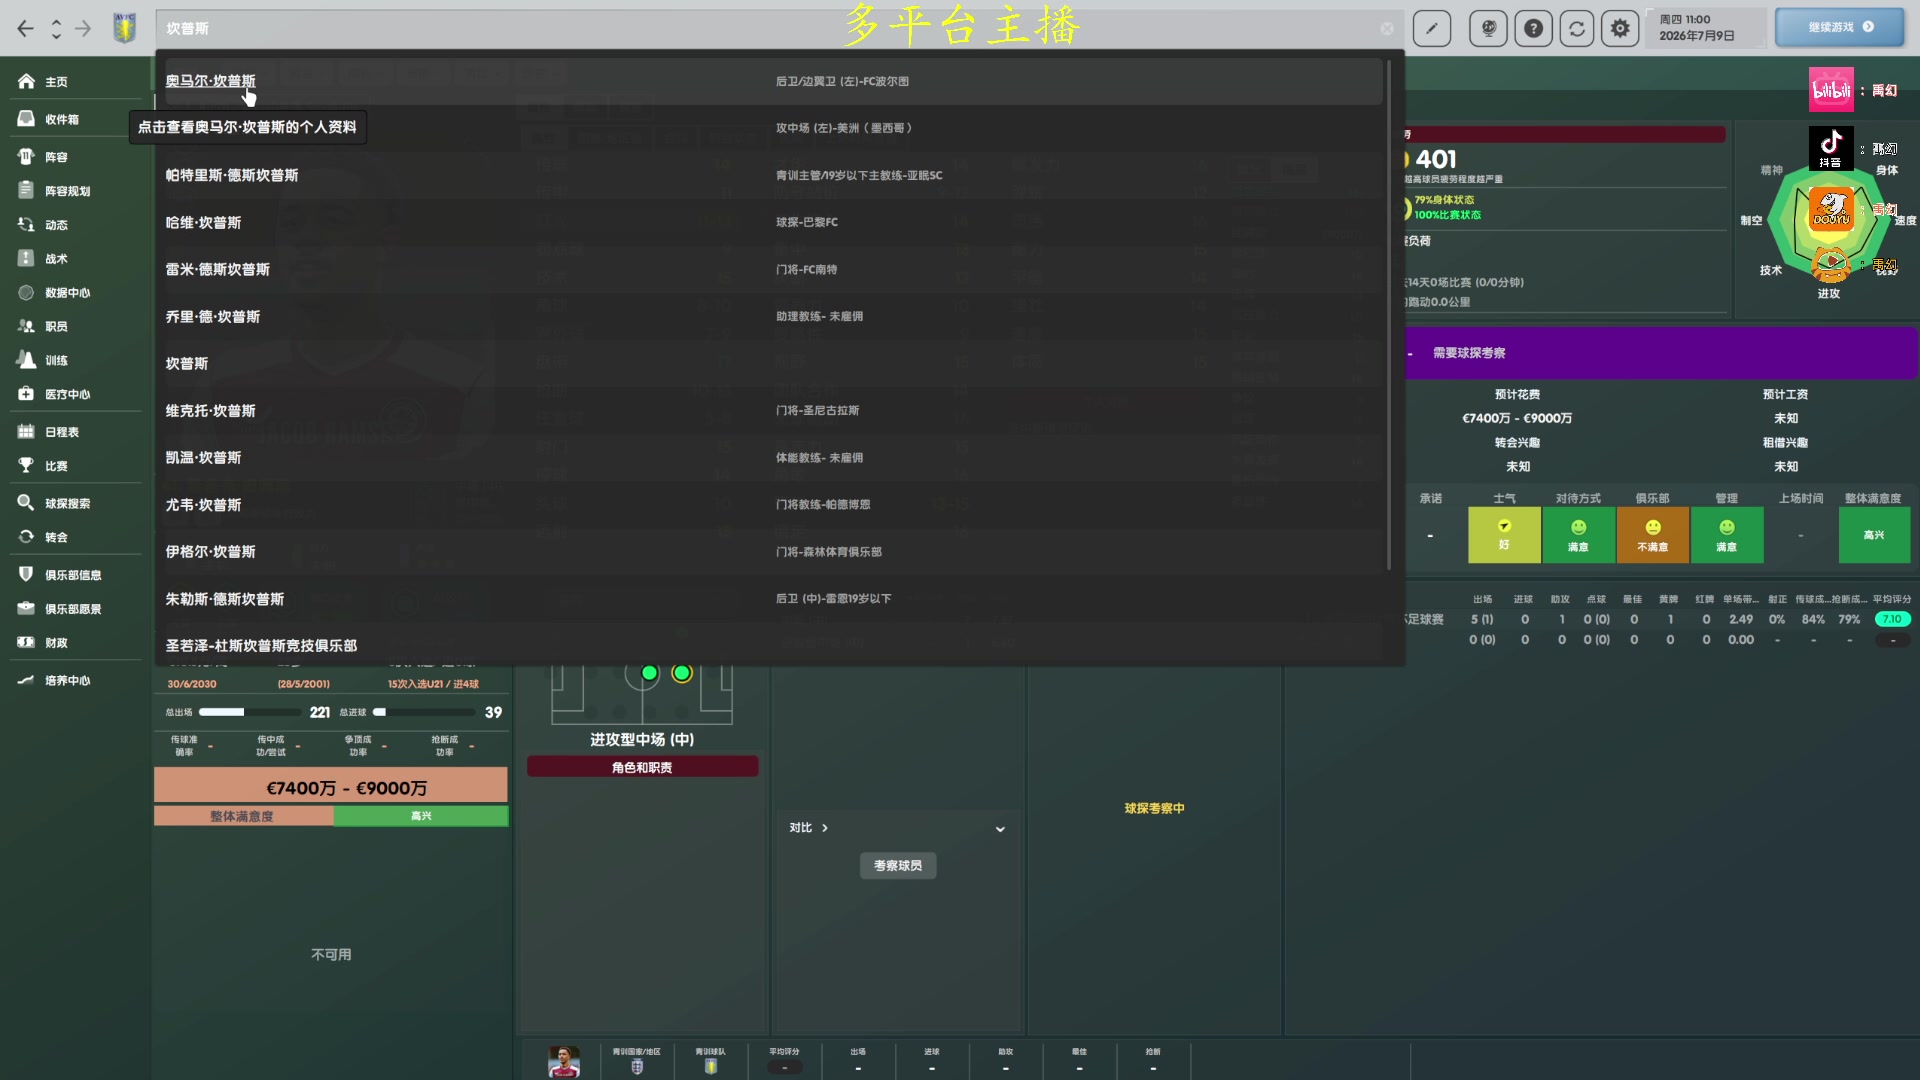Open 收件箱 inbox in sidebar

pyautogui.click(x=61, y=119)
